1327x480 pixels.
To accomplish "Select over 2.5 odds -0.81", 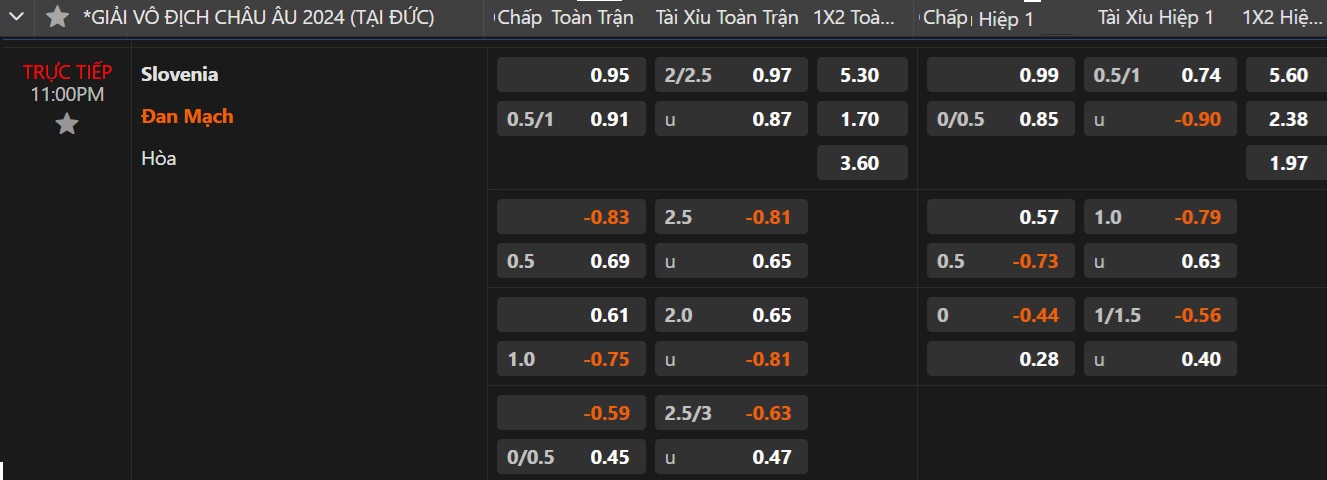I will tap(731, 217).
